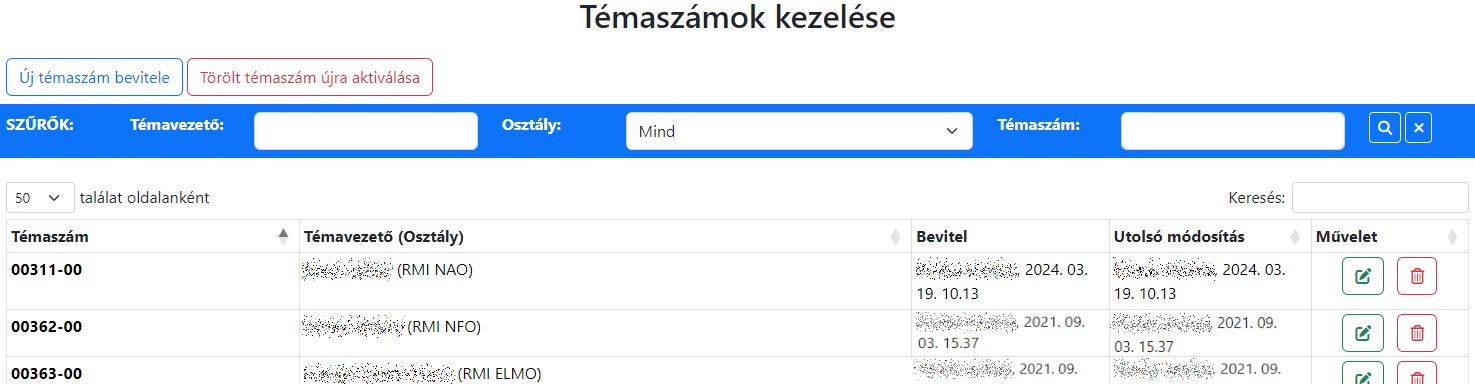Sort table by Témavezető (Osztály) column
The image size is (1475, 384).
pos(605,237)
